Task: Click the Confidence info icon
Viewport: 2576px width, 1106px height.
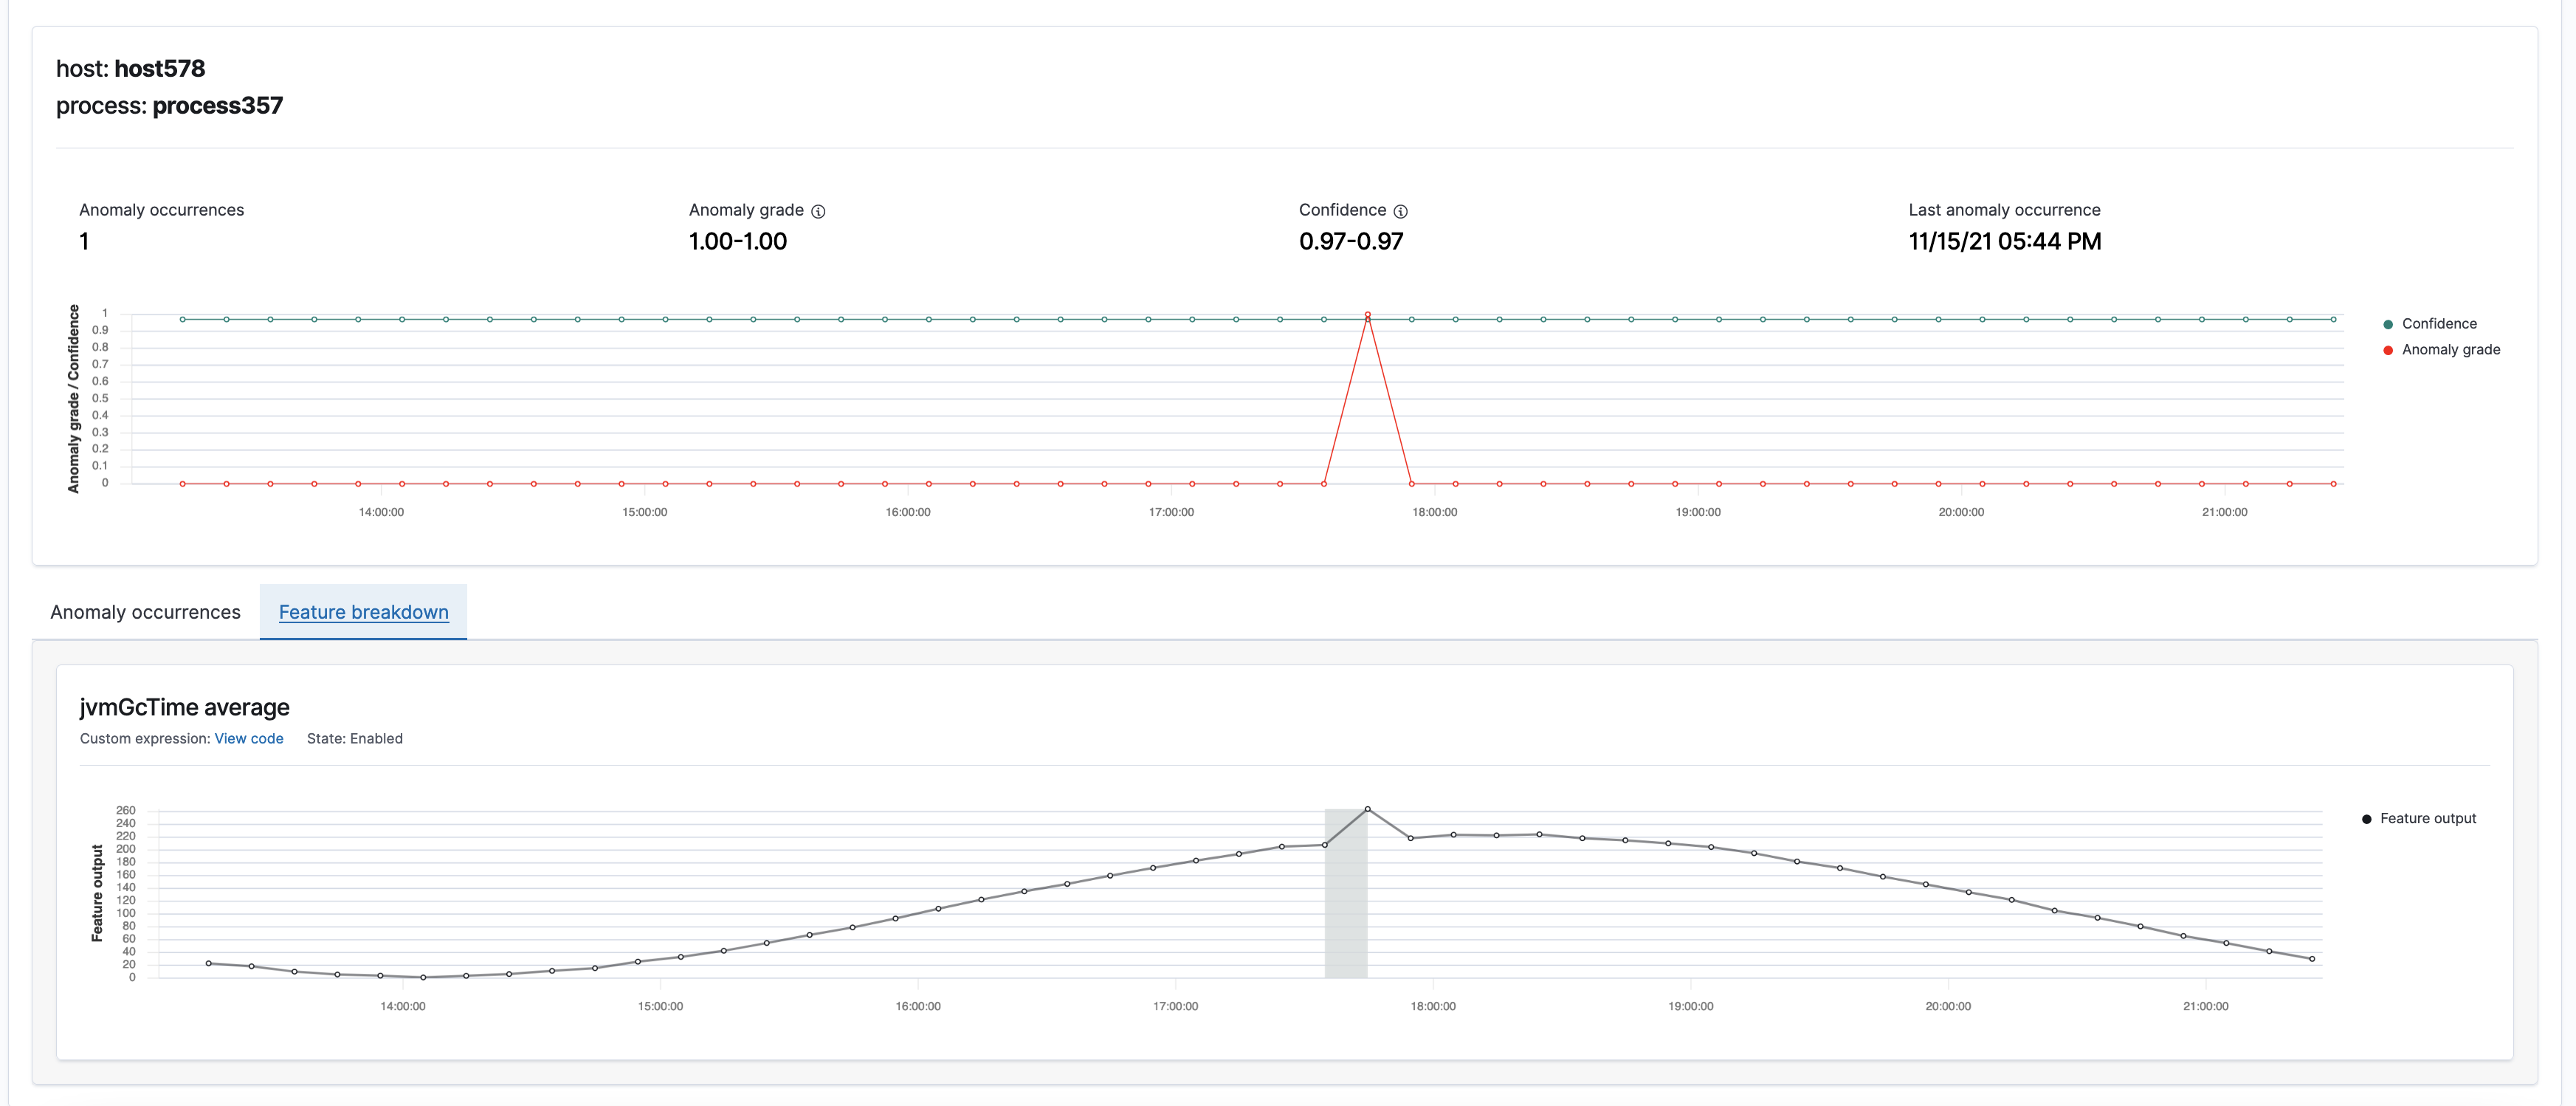Action: (1400, 211)
